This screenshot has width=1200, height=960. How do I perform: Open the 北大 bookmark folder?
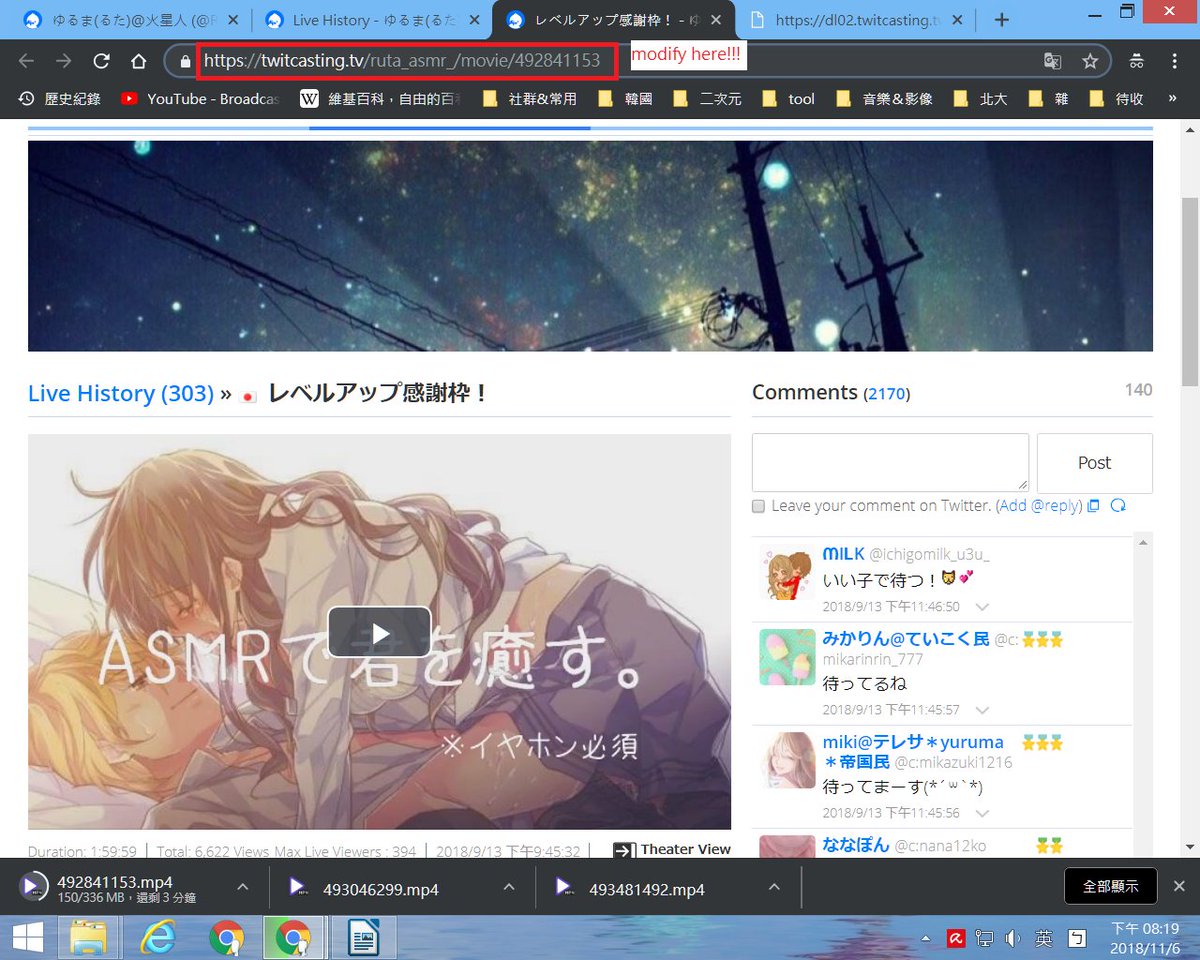pyautogui.click(x=981, y=99)
